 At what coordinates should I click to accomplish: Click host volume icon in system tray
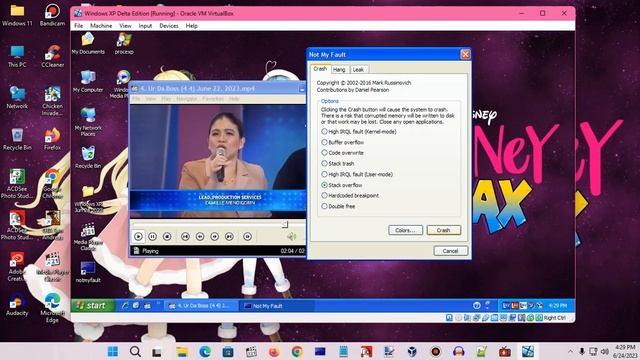(x=604, y=351)
